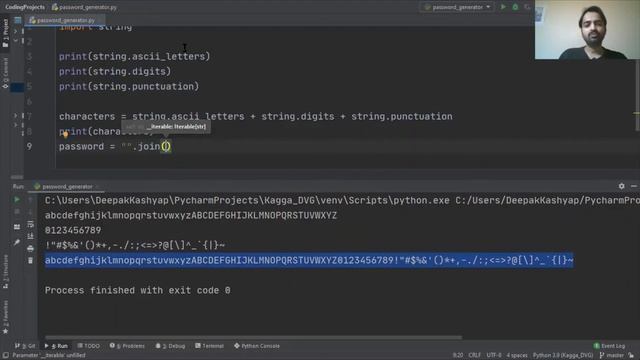Viewport: 640px width, 360px height.
Task: Toggle the Commit side panel
Action: (x=5, y=73)
